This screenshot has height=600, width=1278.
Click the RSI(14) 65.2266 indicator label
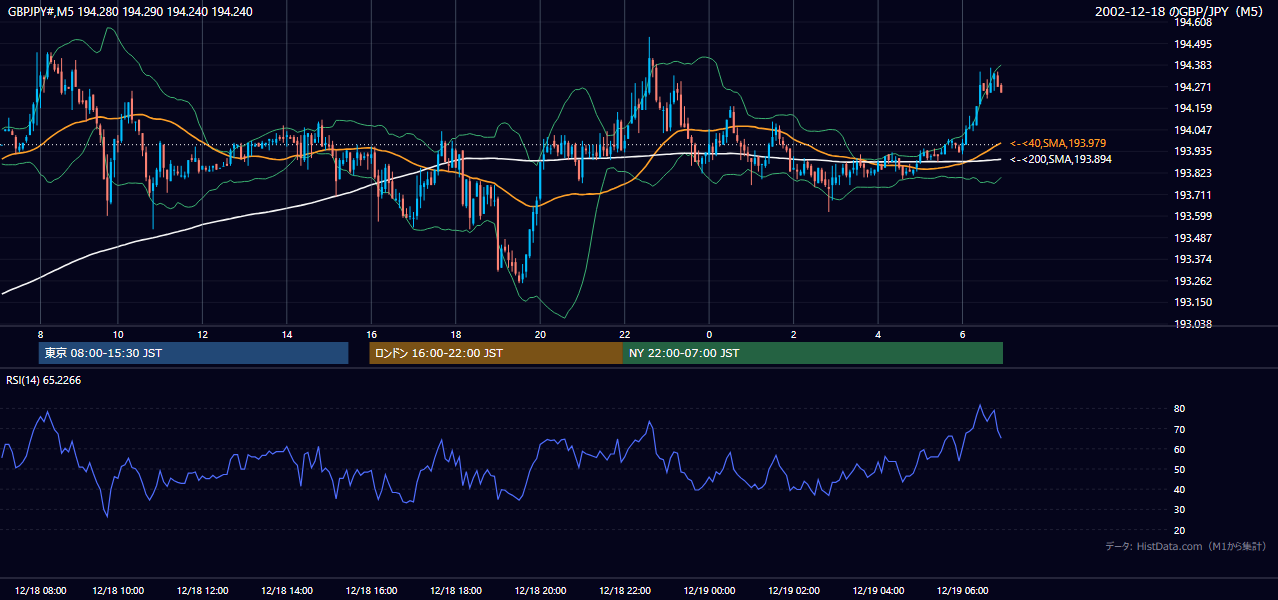click(x=43, y=380)
